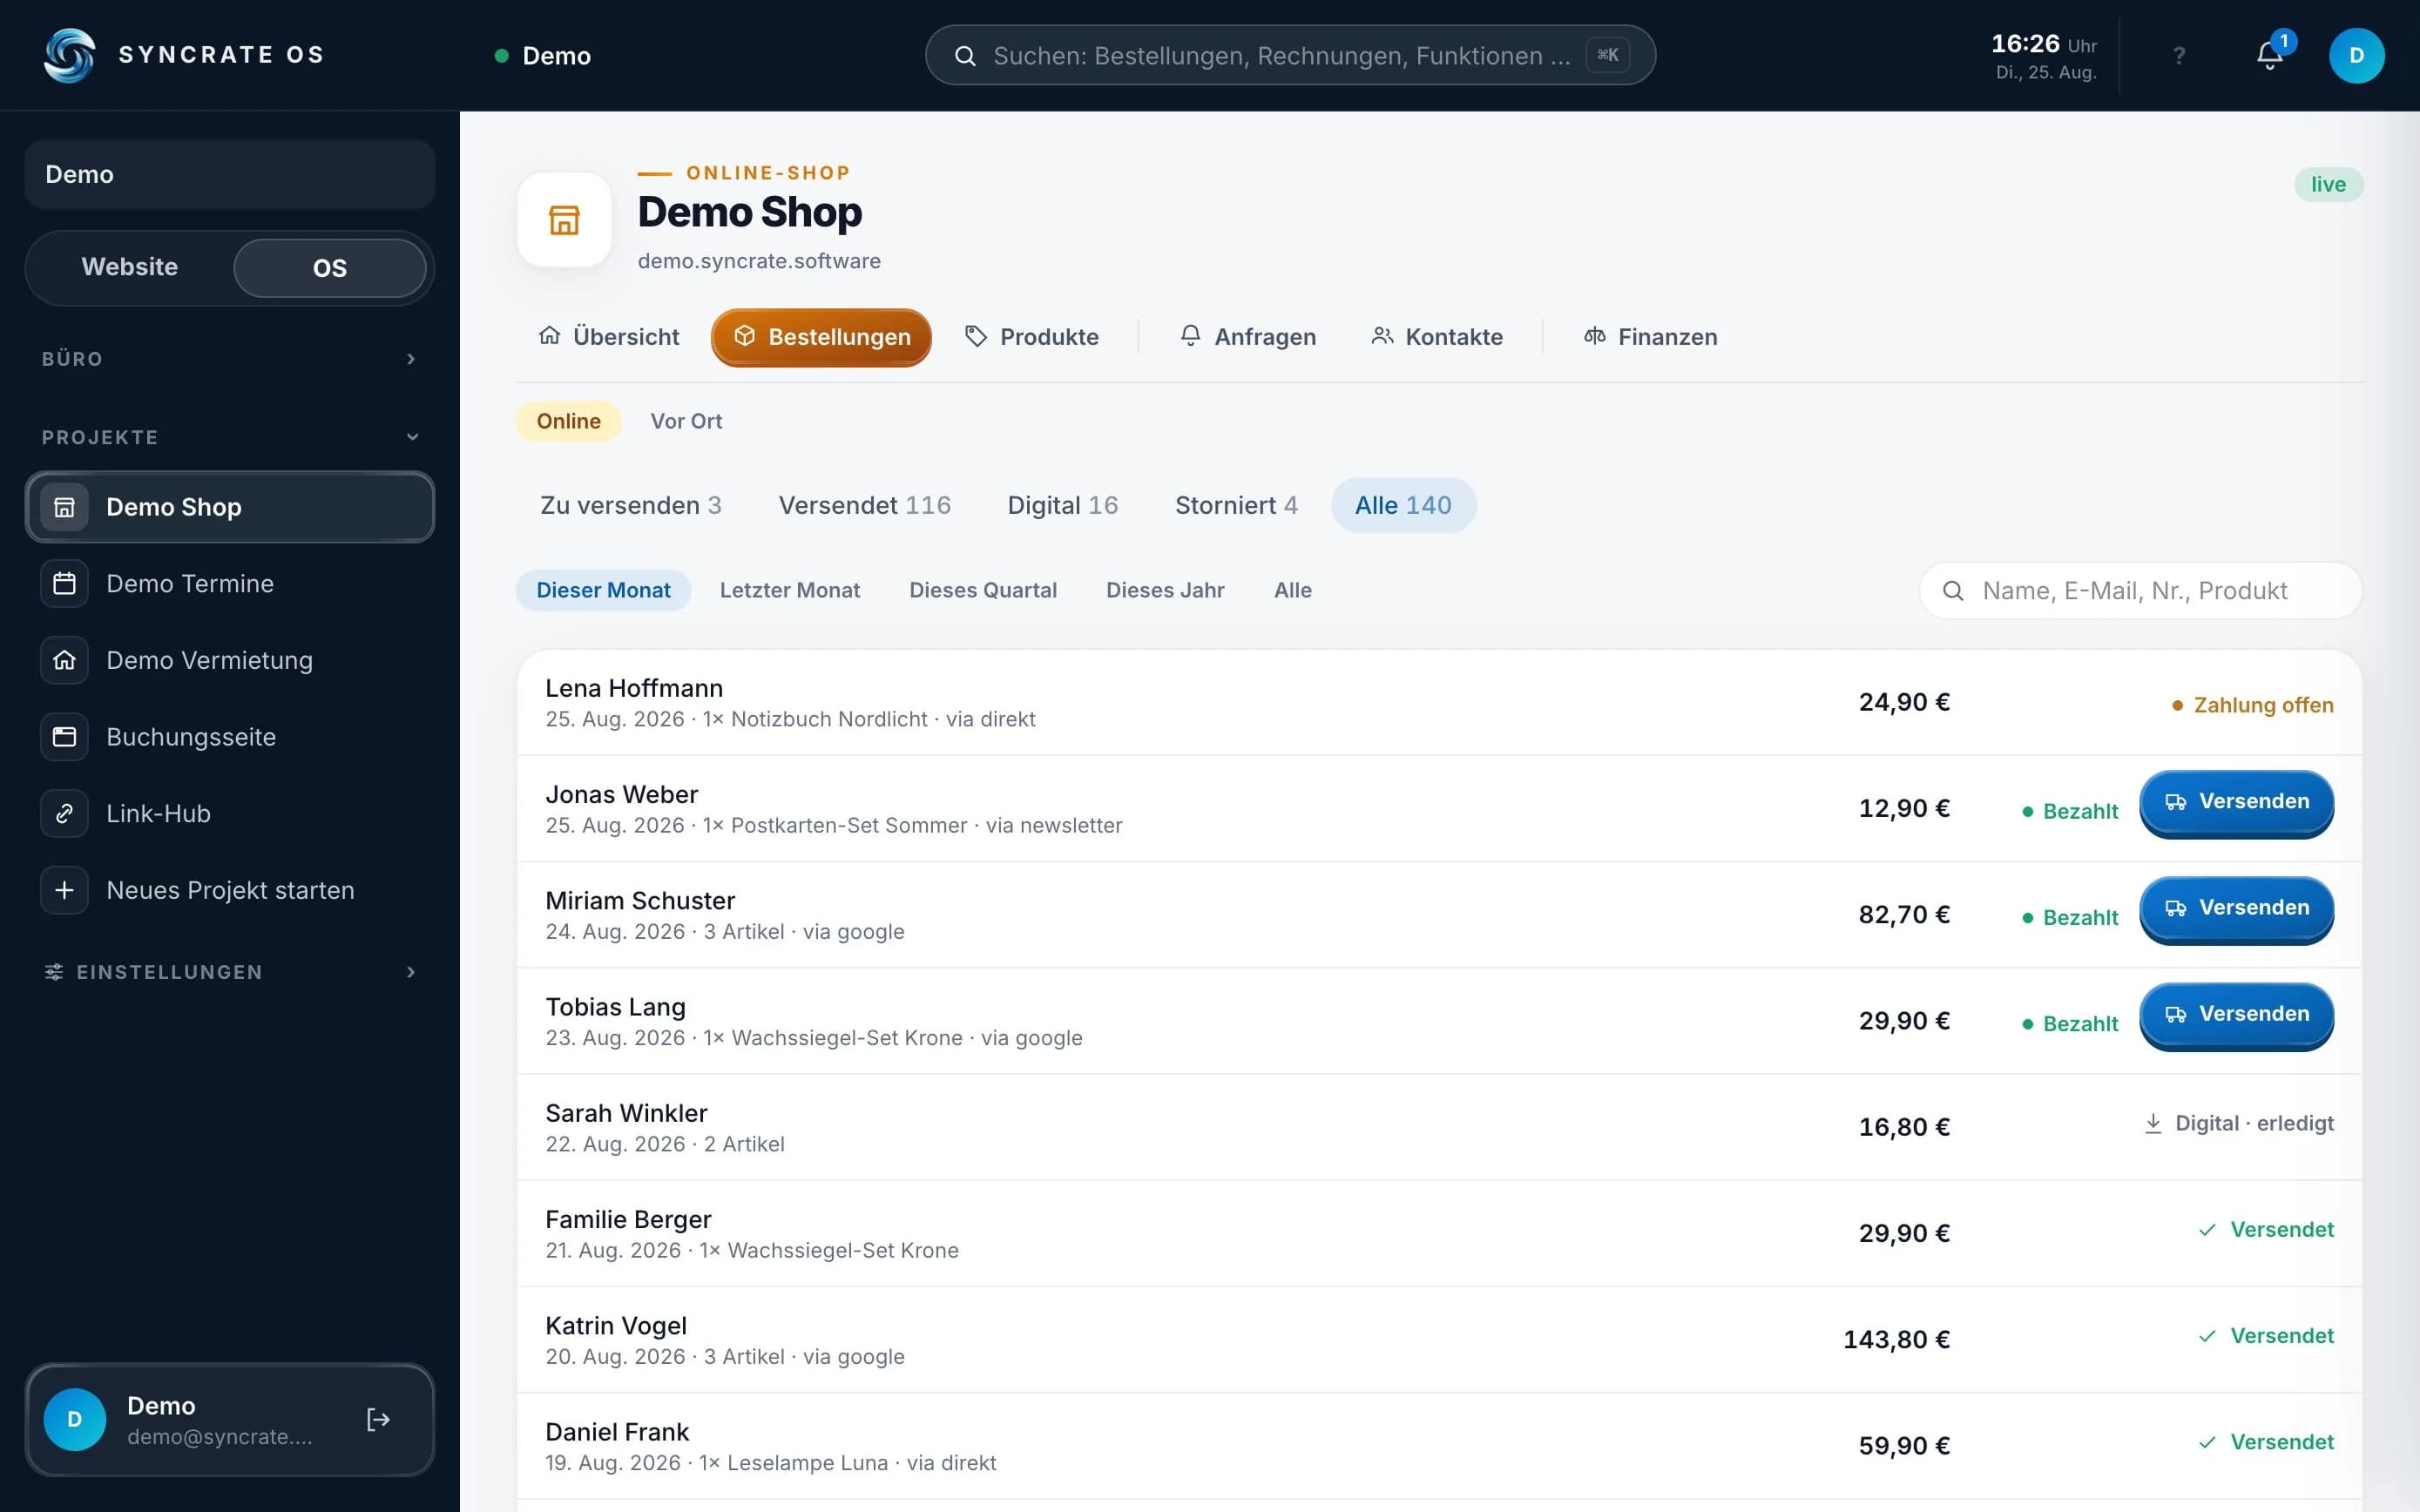2420x1512 pixels.
Task: Click the Zahlung offen status
Action: click(2252, 705)
